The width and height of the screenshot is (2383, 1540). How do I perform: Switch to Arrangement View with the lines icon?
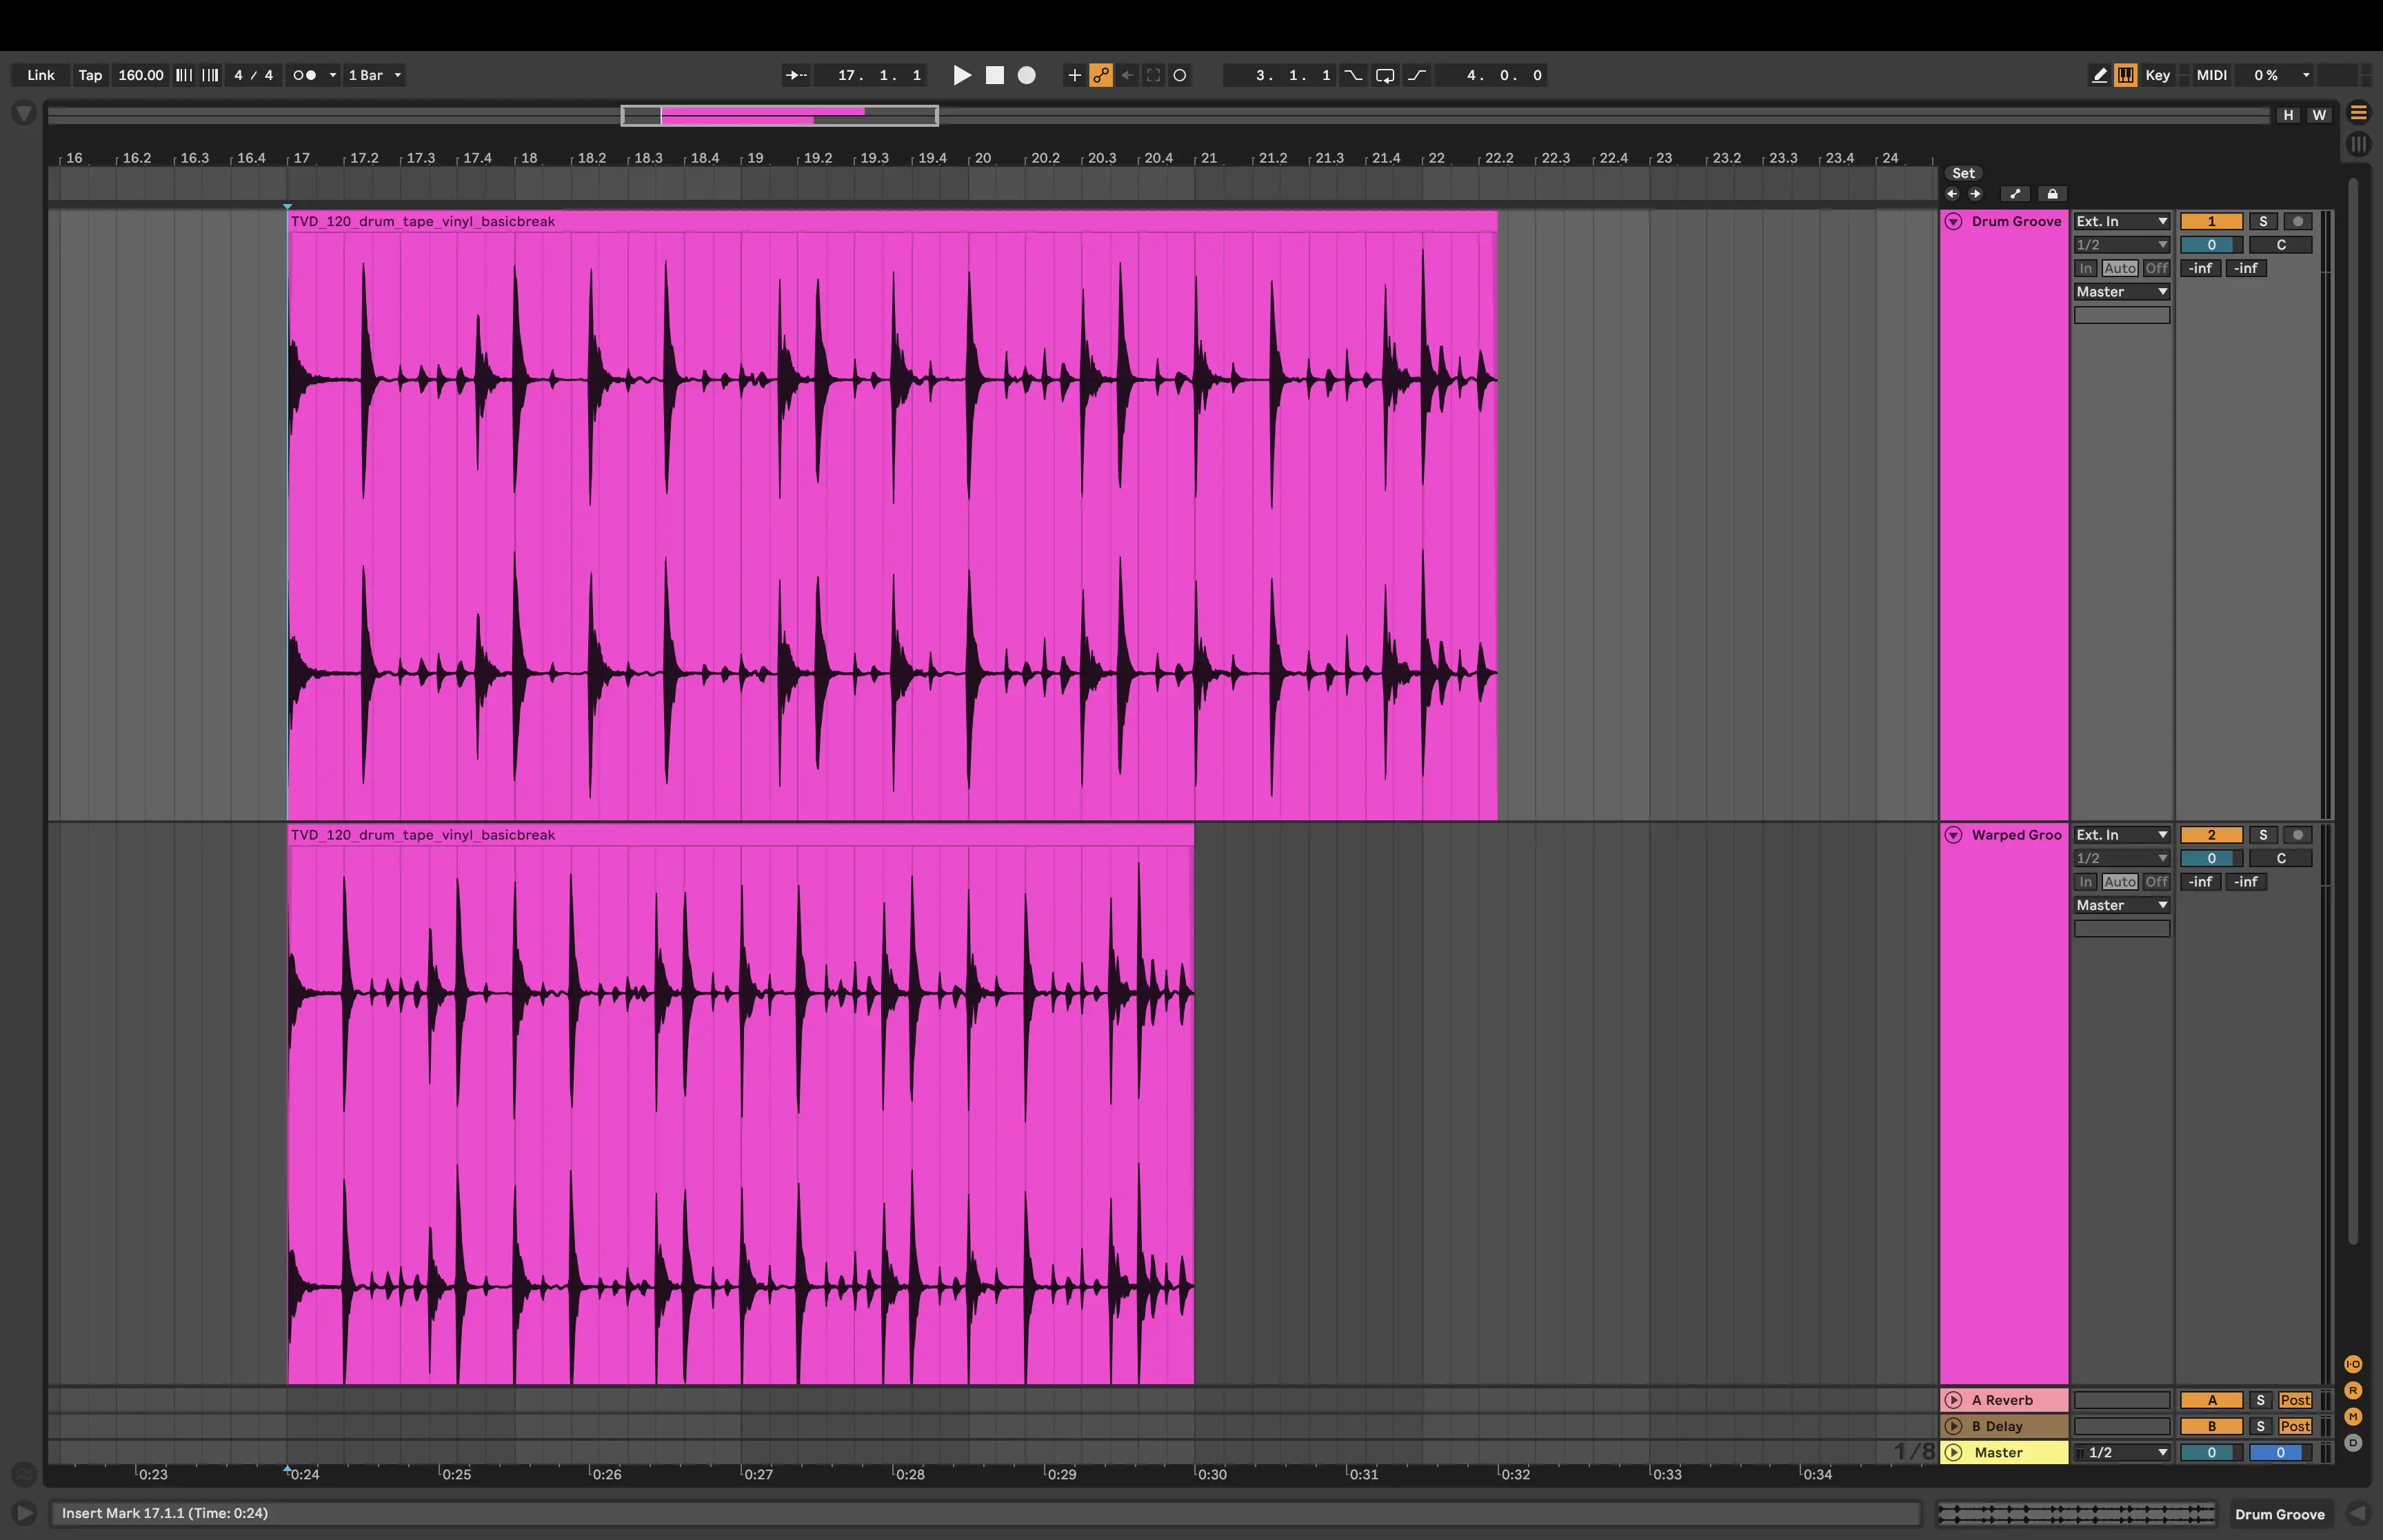pyautogui.click(x=2358, y=112)
